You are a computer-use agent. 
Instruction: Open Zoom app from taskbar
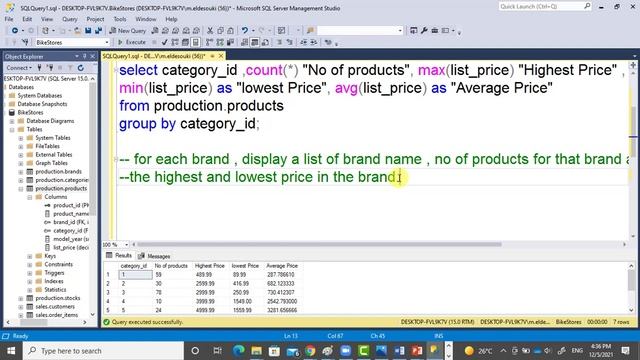(346, 351)
